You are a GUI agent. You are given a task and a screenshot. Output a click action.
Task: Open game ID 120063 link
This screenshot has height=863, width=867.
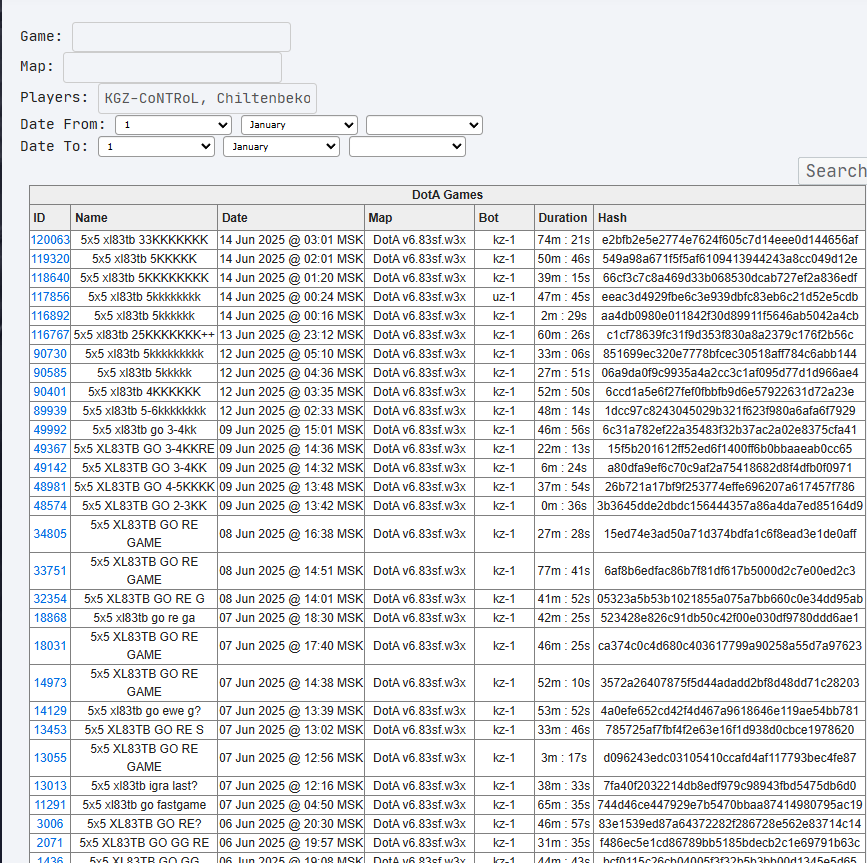point(50,240)
